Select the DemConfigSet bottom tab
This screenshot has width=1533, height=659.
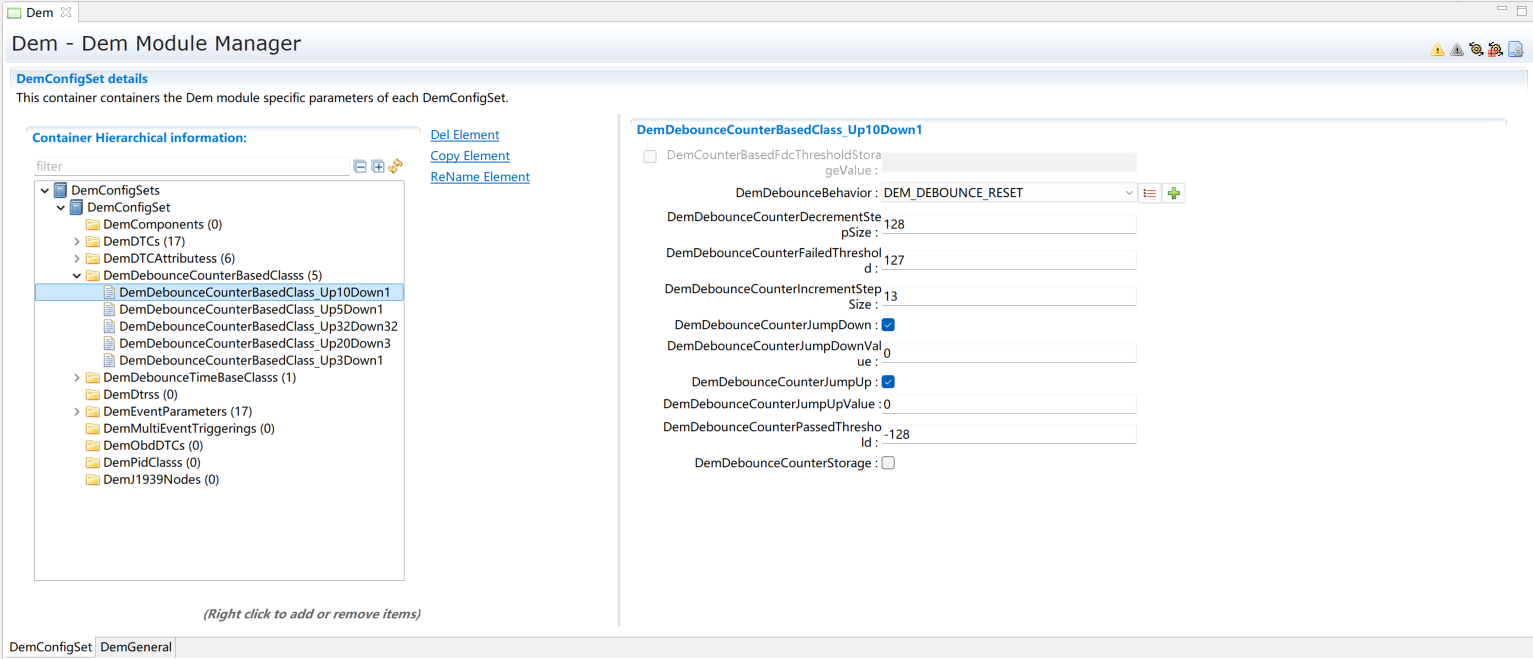50,647
